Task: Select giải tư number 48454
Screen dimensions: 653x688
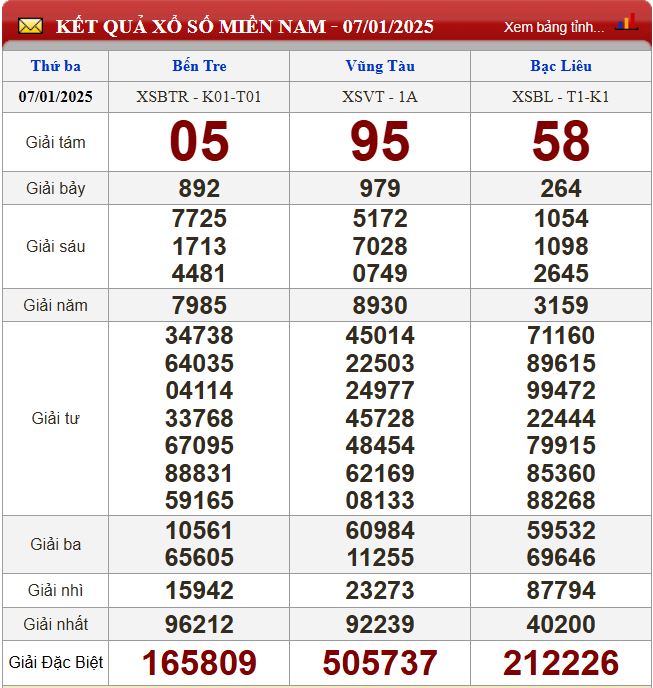Action: coord(380,445)
